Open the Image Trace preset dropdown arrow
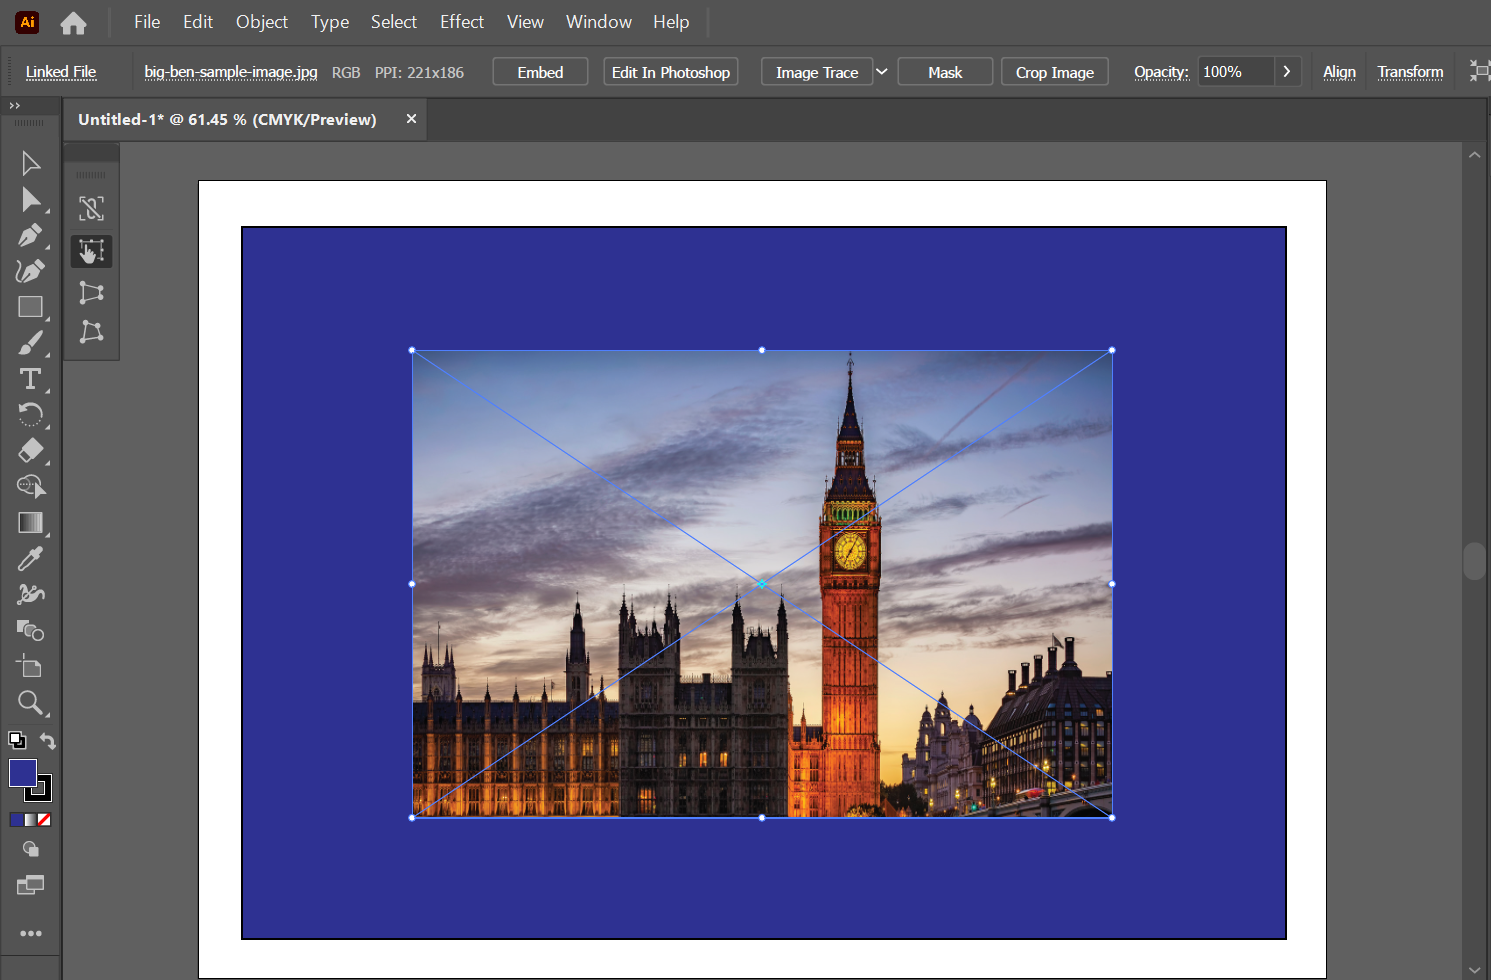 click(882, 72)
